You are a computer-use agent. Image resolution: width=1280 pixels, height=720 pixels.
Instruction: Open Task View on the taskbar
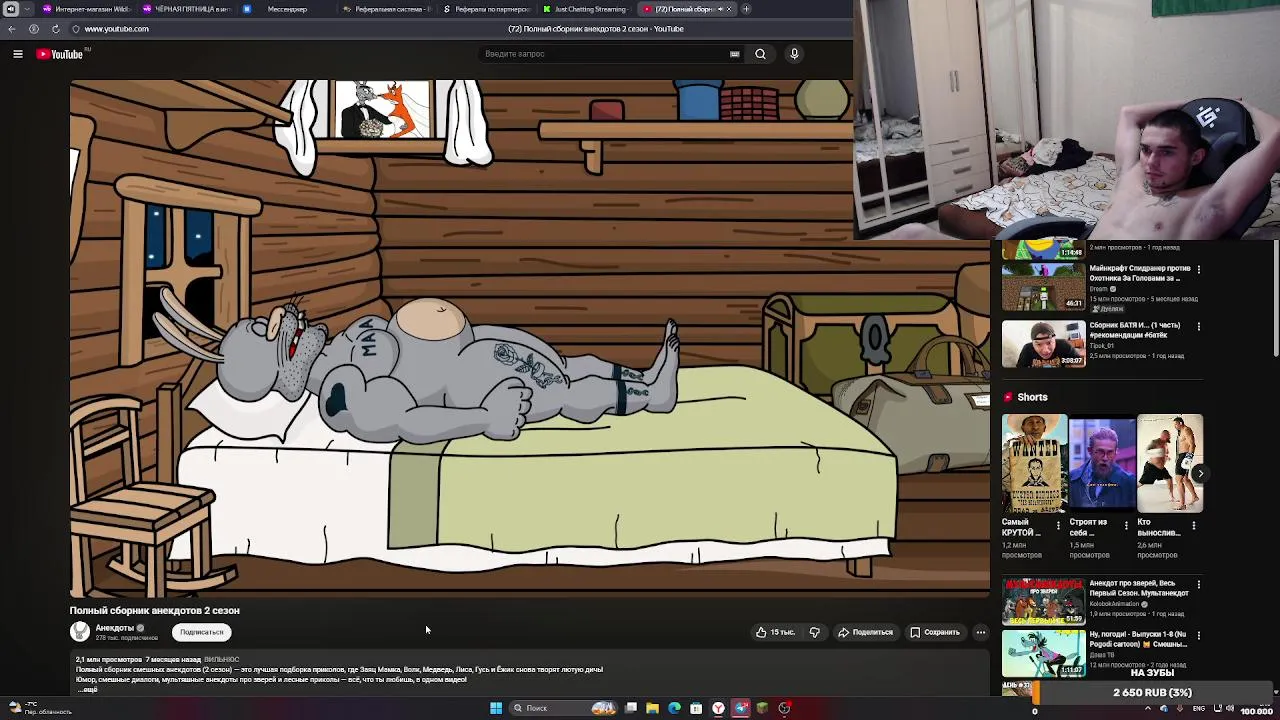click(x=631, y=708)
